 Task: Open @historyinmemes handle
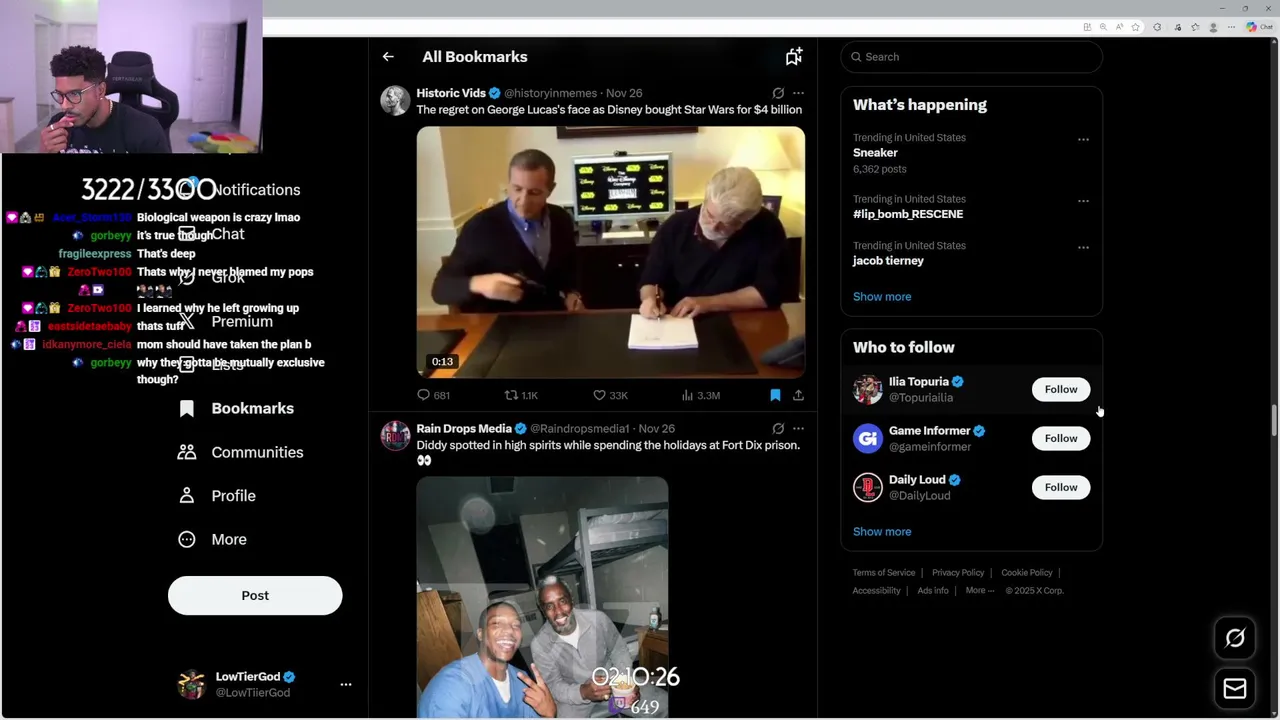[x=550, y=93]
